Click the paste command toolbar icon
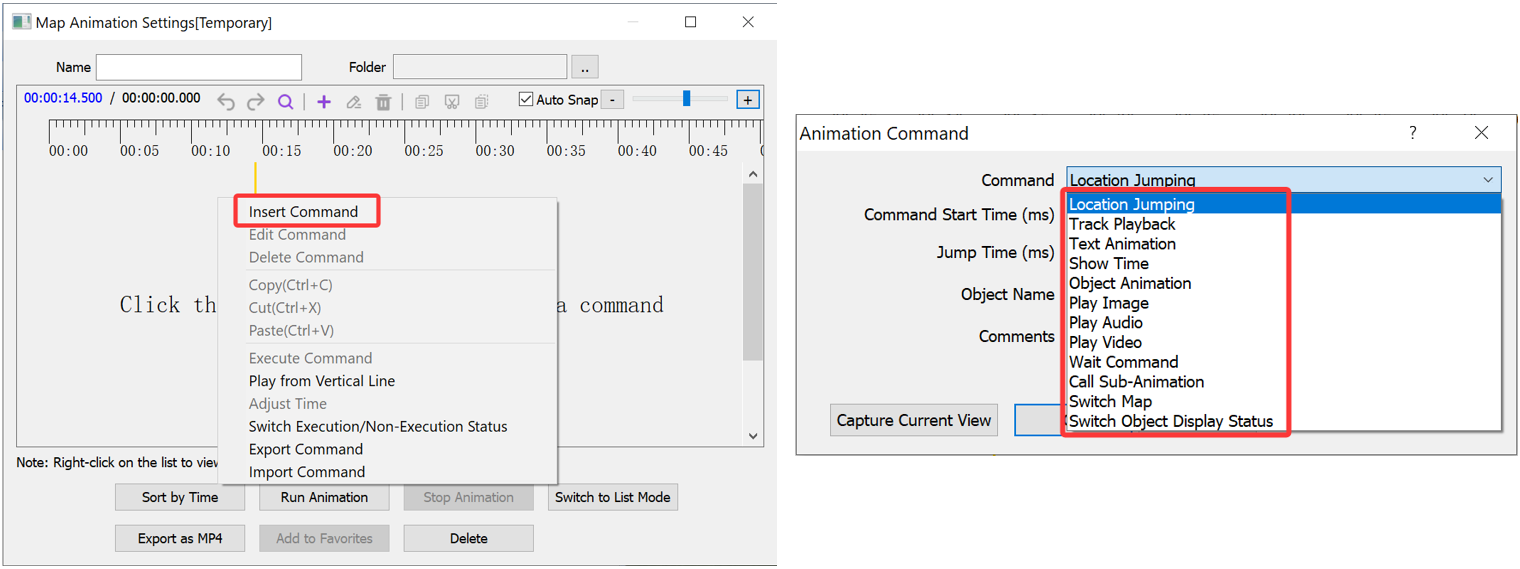The width and height of the screenshot is (1520, 569). [x=482, y=101]
